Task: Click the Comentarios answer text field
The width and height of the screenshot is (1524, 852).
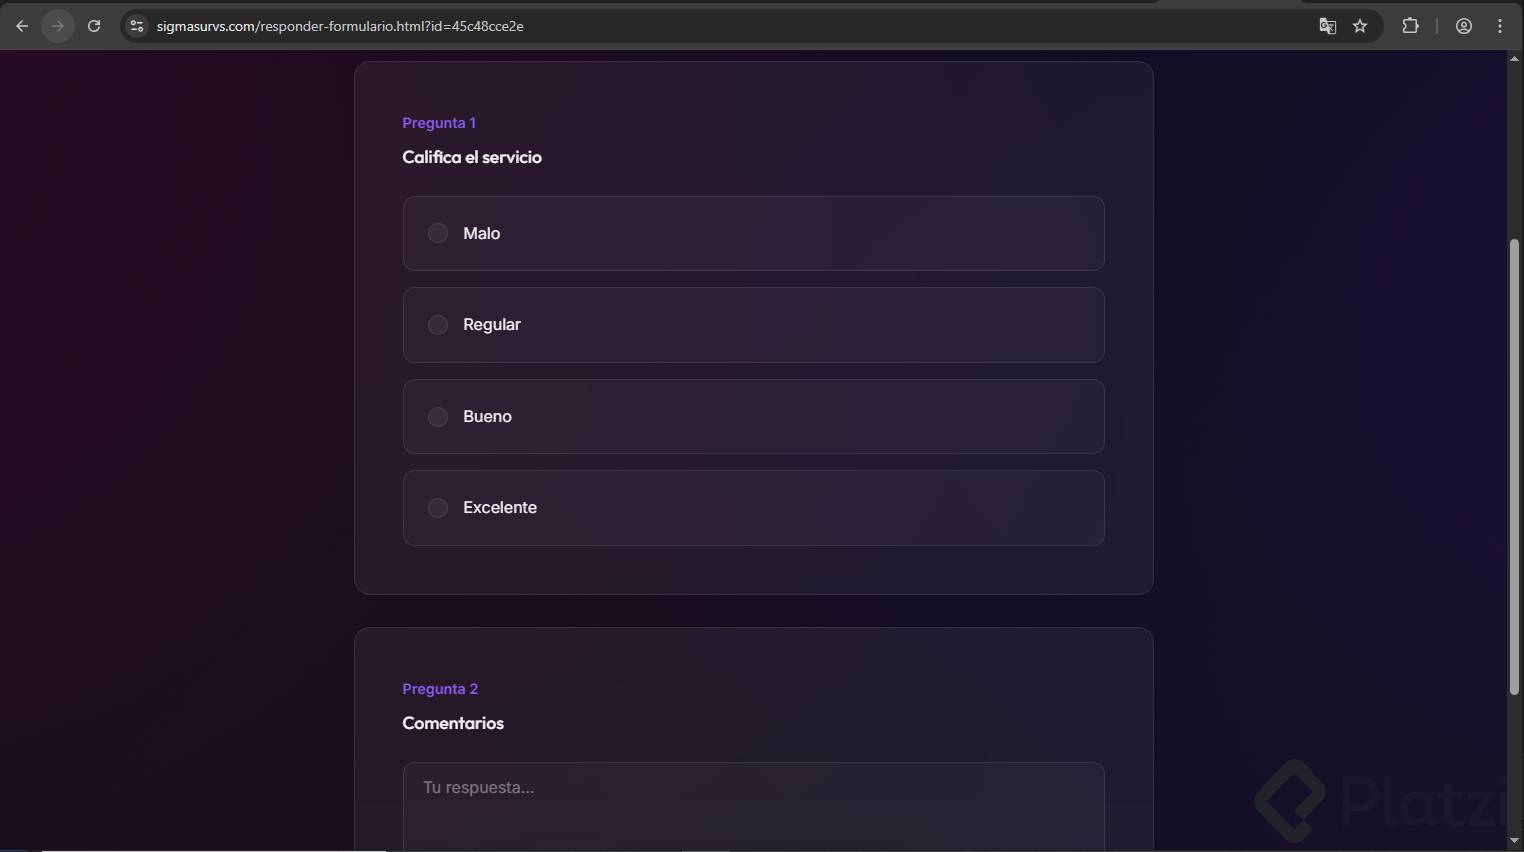Action: [x=753, y=805]
